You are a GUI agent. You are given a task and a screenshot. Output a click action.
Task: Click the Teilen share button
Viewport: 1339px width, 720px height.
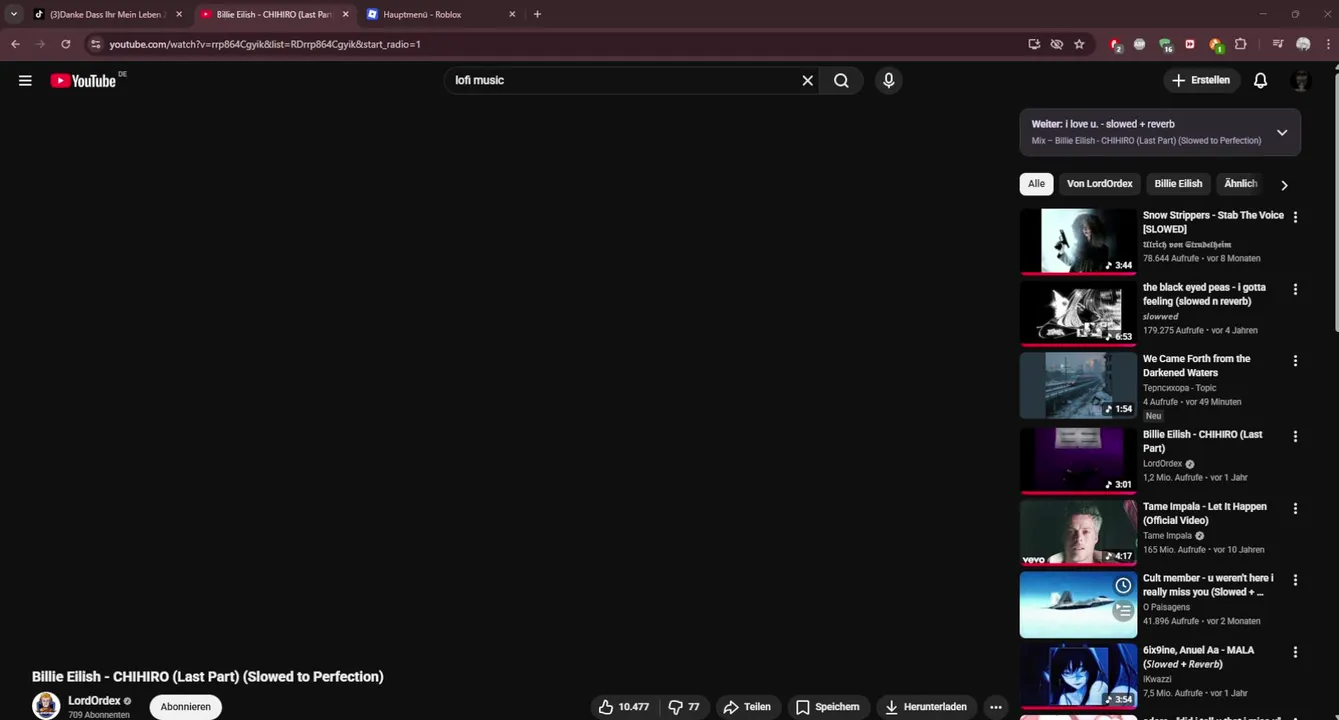click(x=746, y=707)
